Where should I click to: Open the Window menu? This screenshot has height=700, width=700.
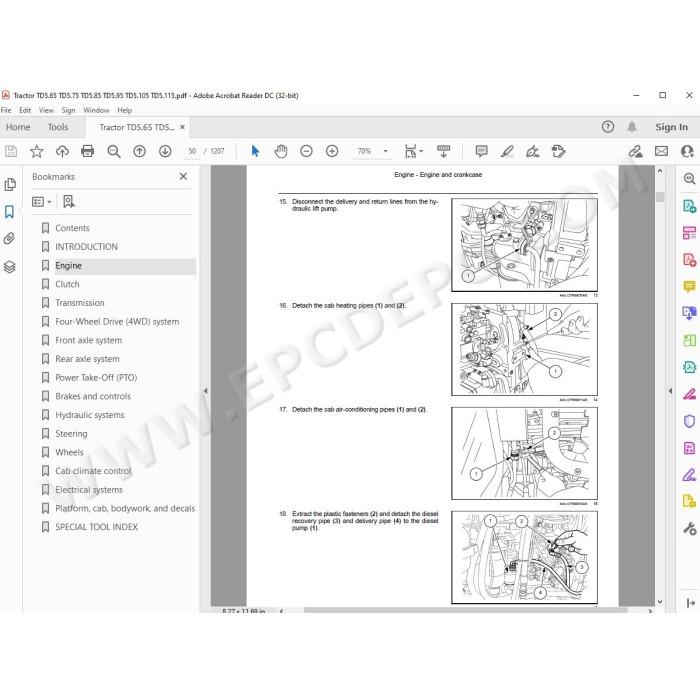(x=96, y=110)
